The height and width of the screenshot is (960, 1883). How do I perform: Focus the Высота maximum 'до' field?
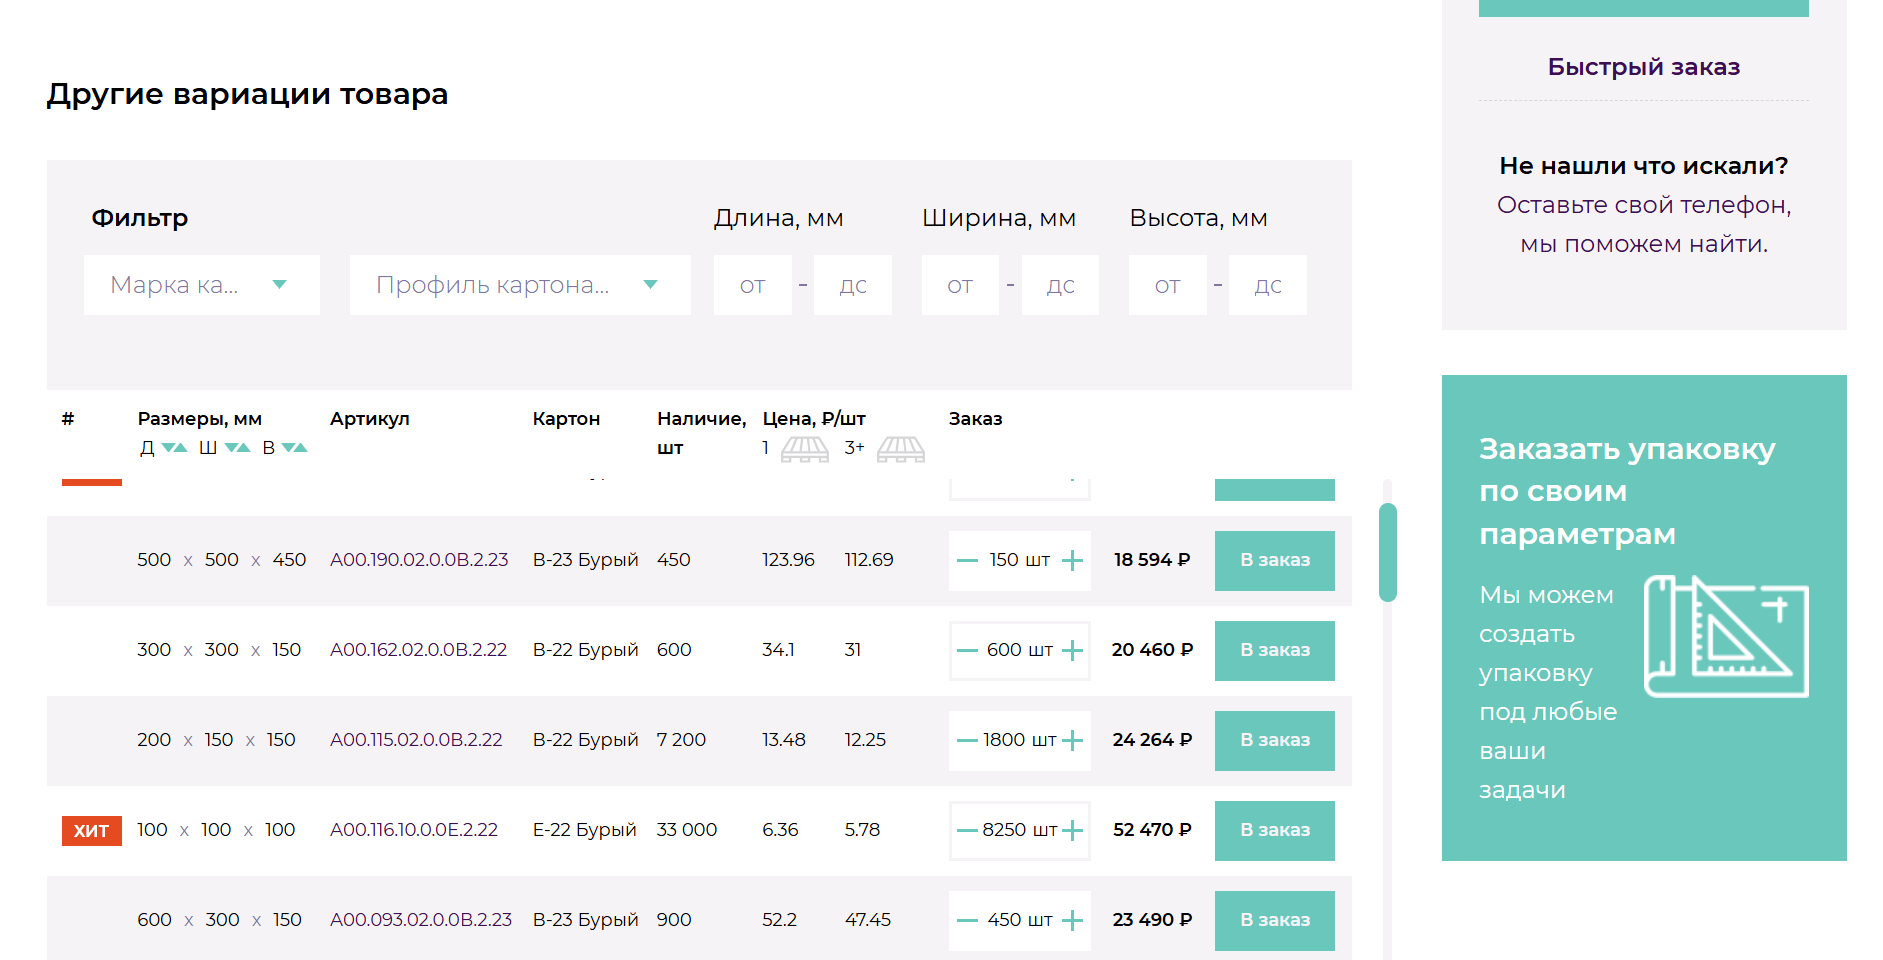click(x=1267, y=285)
